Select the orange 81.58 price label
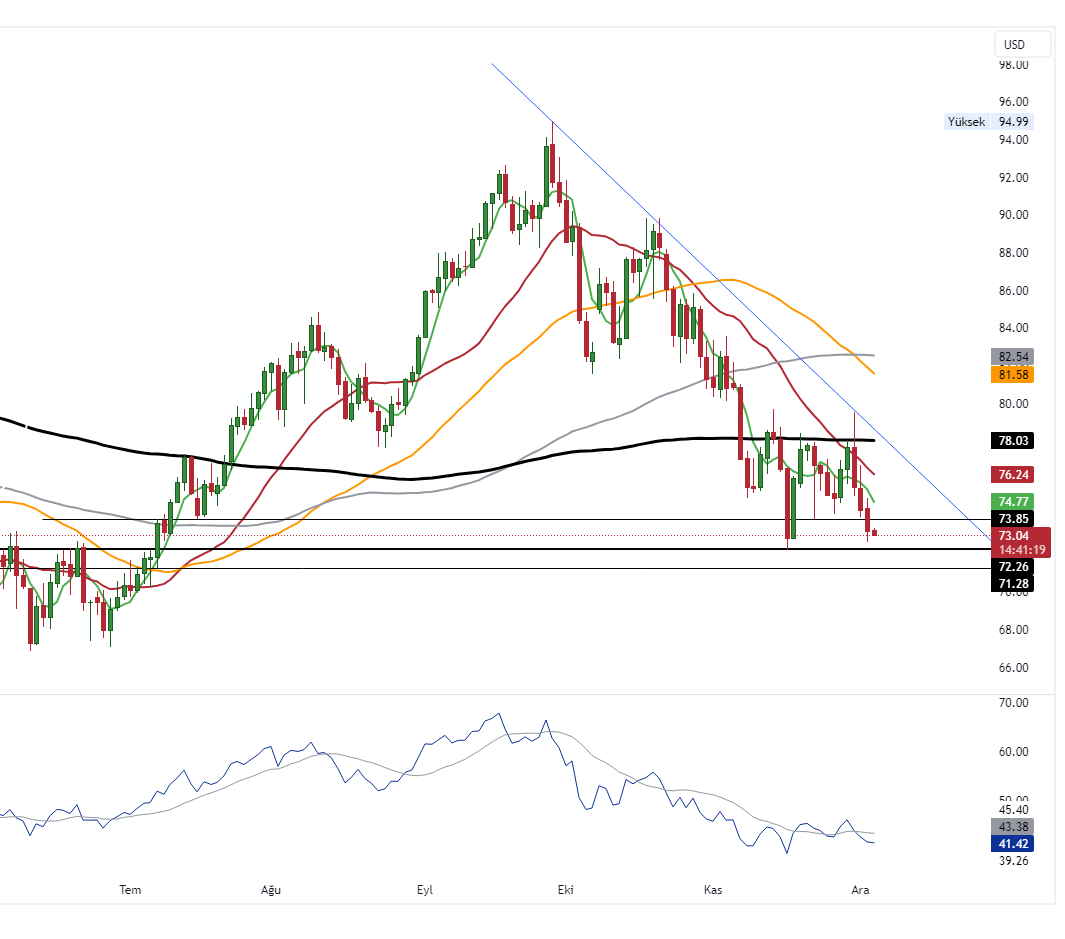1065x939 pixels. click(1012, 374)
